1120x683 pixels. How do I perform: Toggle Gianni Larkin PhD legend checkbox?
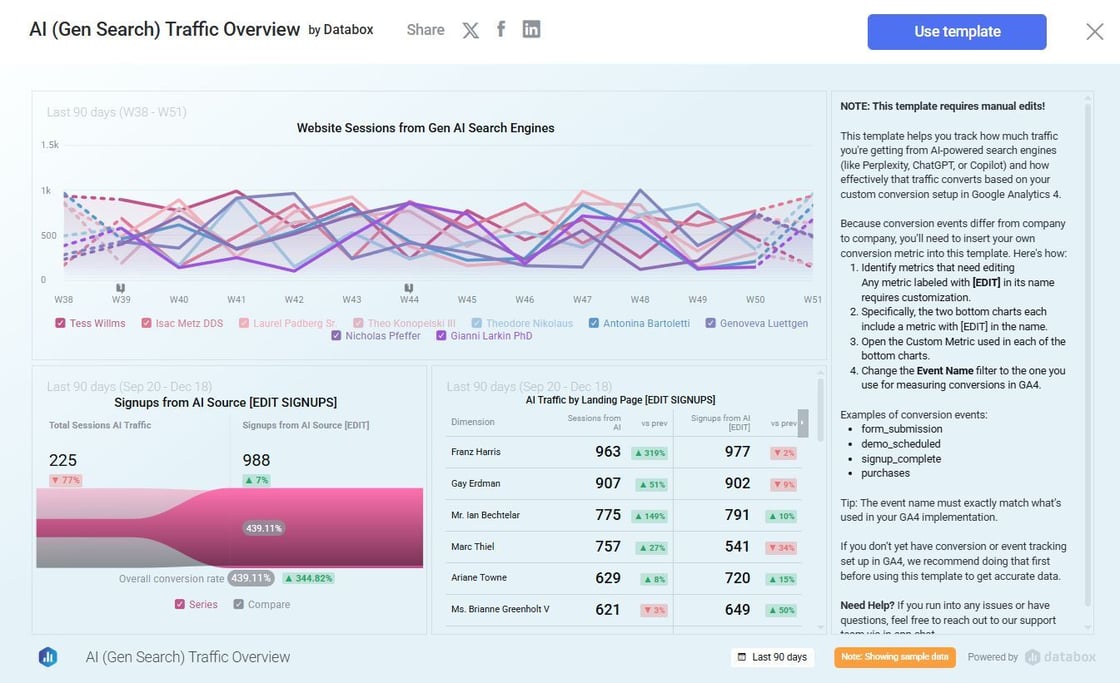click(442, 336)
